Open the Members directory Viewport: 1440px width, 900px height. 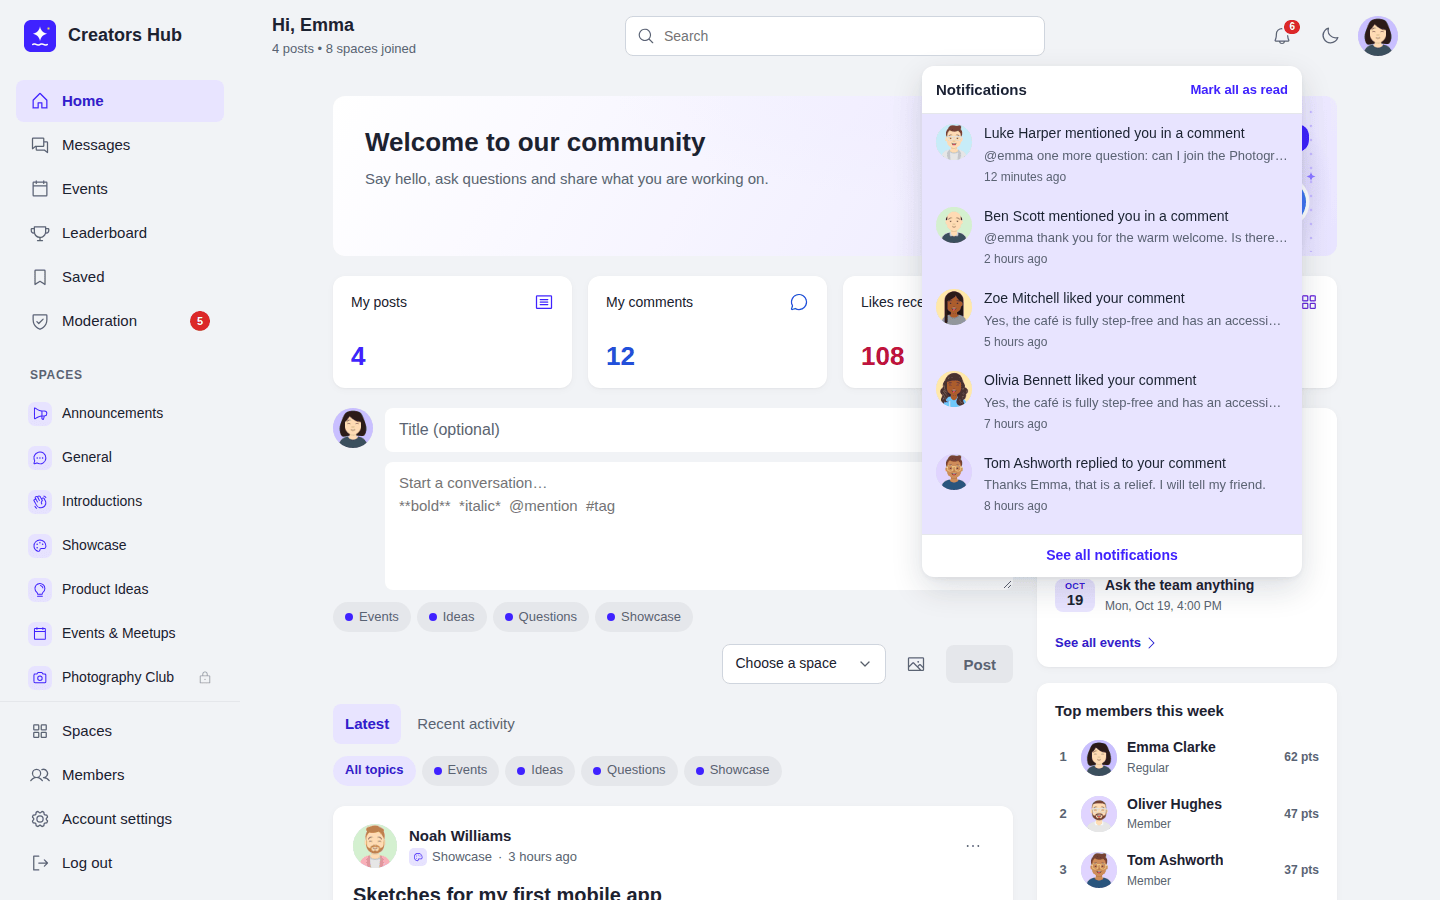(120, 775)
